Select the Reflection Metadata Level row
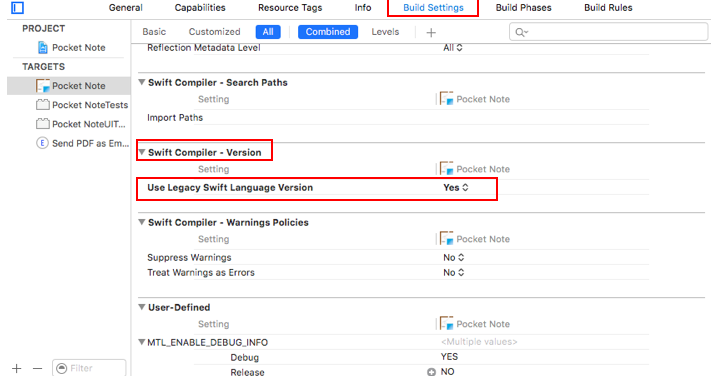718x376 pixels. click(394, 48)
